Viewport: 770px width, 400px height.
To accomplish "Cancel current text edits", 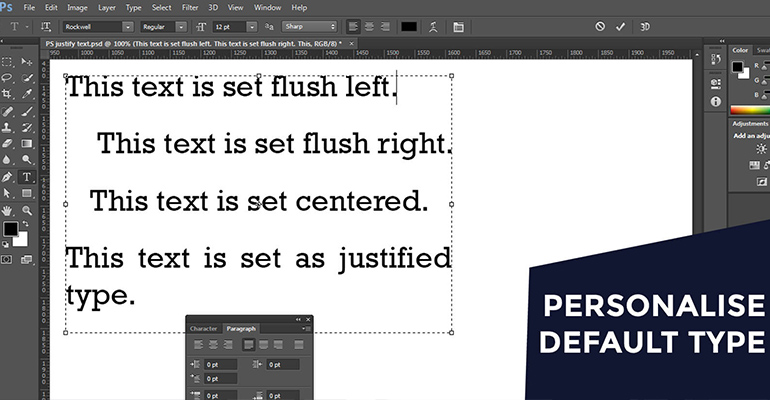I will click(600, 27).
